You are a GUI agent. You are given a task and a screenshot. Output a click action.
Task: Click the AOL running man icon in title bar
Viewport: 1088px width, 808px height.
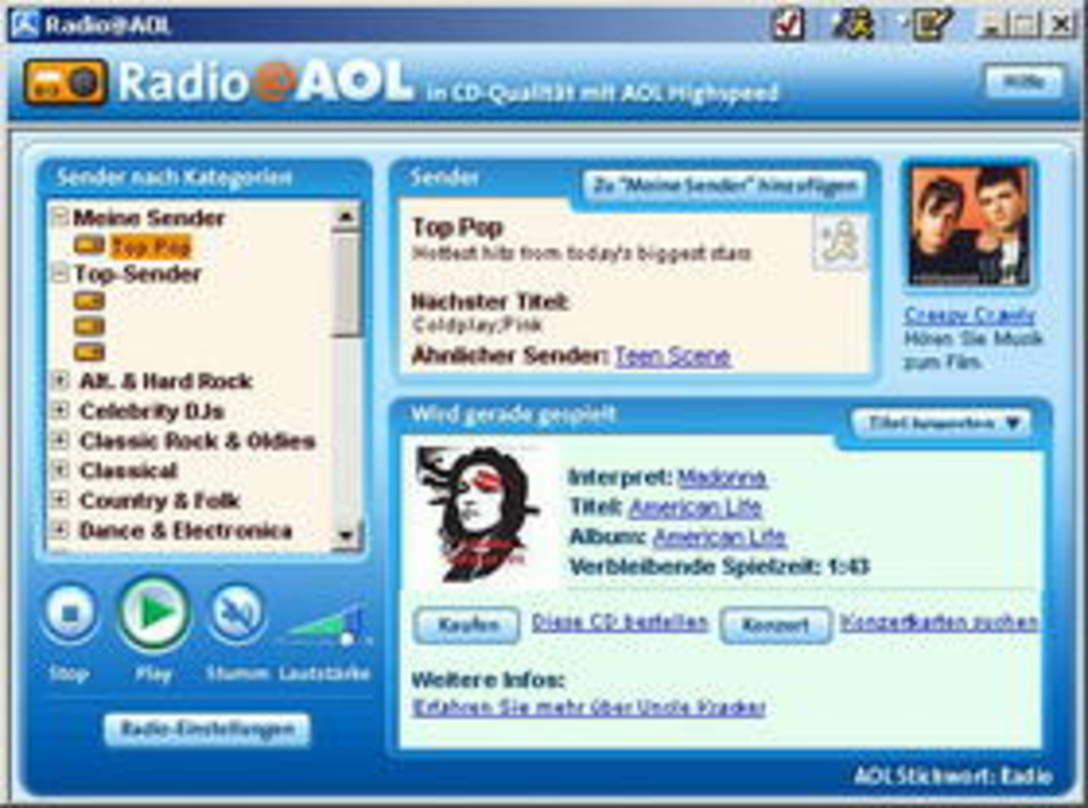(855, 24)
